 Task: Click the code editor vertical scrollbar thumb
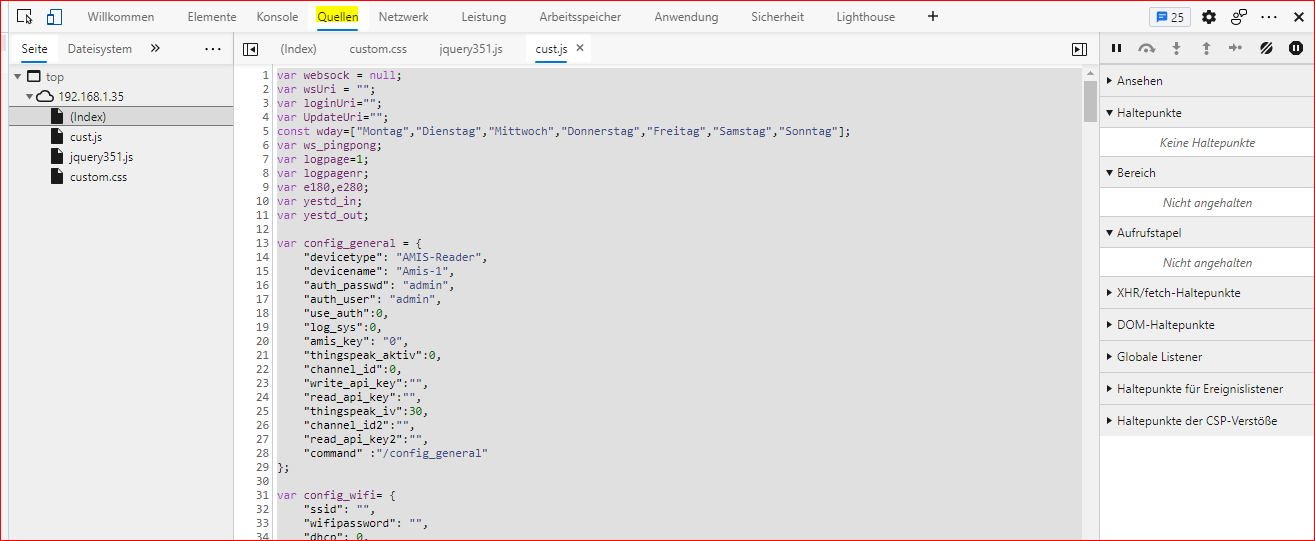[1090, 101]
